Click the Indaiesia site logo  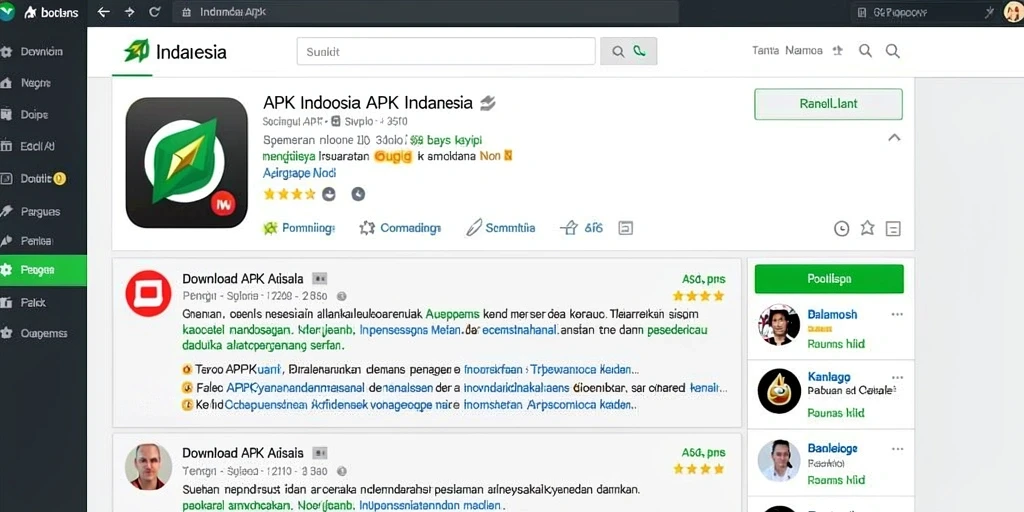(x=175, y=52)
